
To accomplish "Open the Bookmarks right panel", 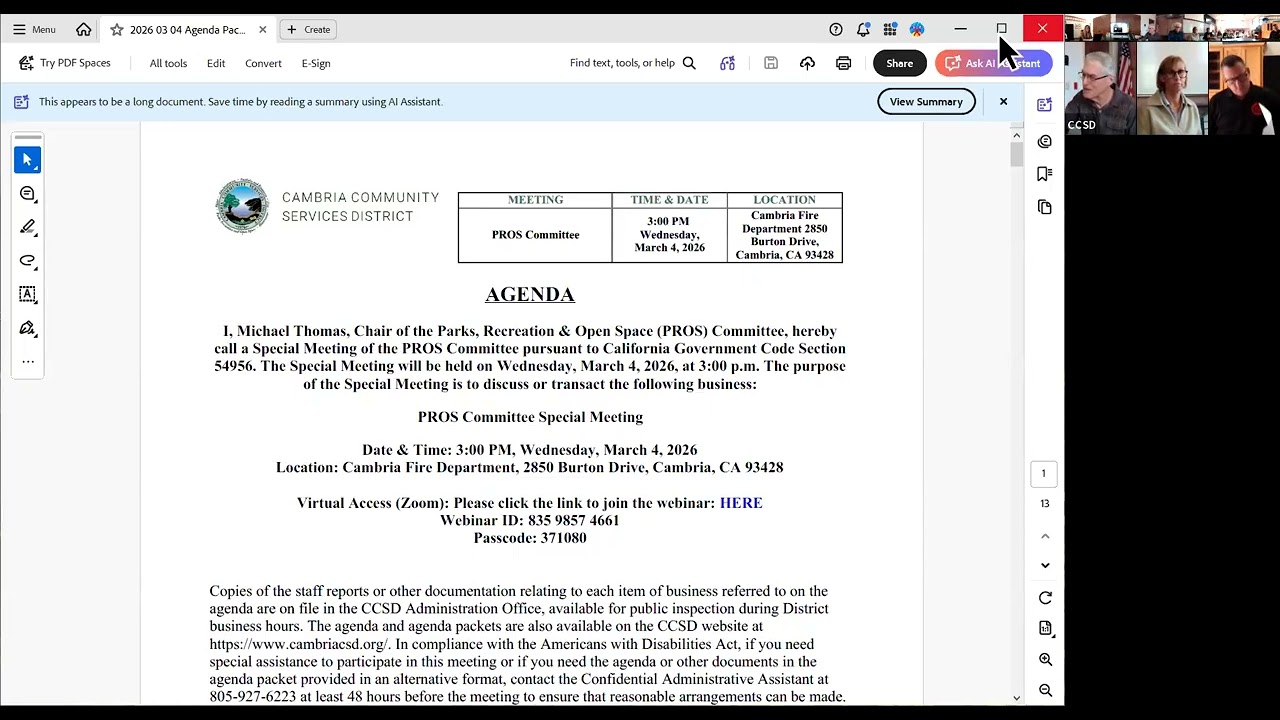I will [1045, 174].
